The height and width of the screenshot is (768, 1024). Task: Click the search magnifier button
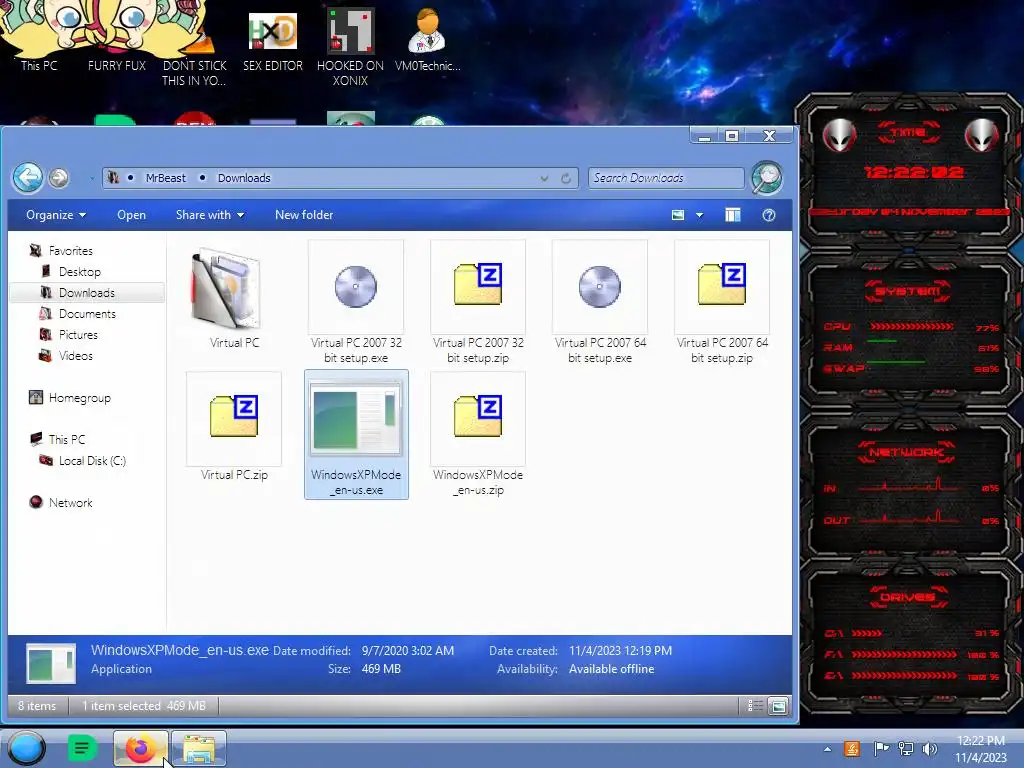pyautogui.click(x=767, y=178)
